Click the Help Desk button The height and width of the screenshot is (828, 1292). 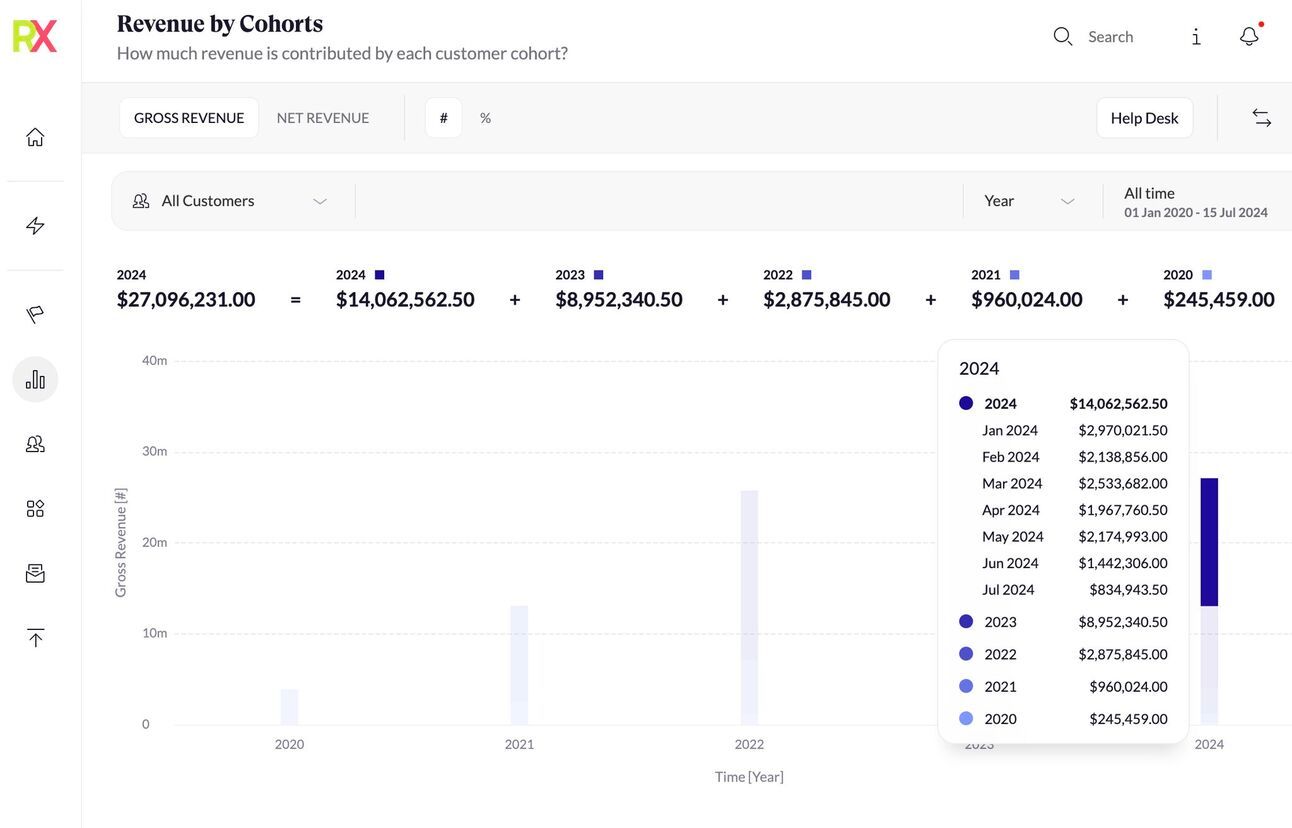pos(1144,118)
